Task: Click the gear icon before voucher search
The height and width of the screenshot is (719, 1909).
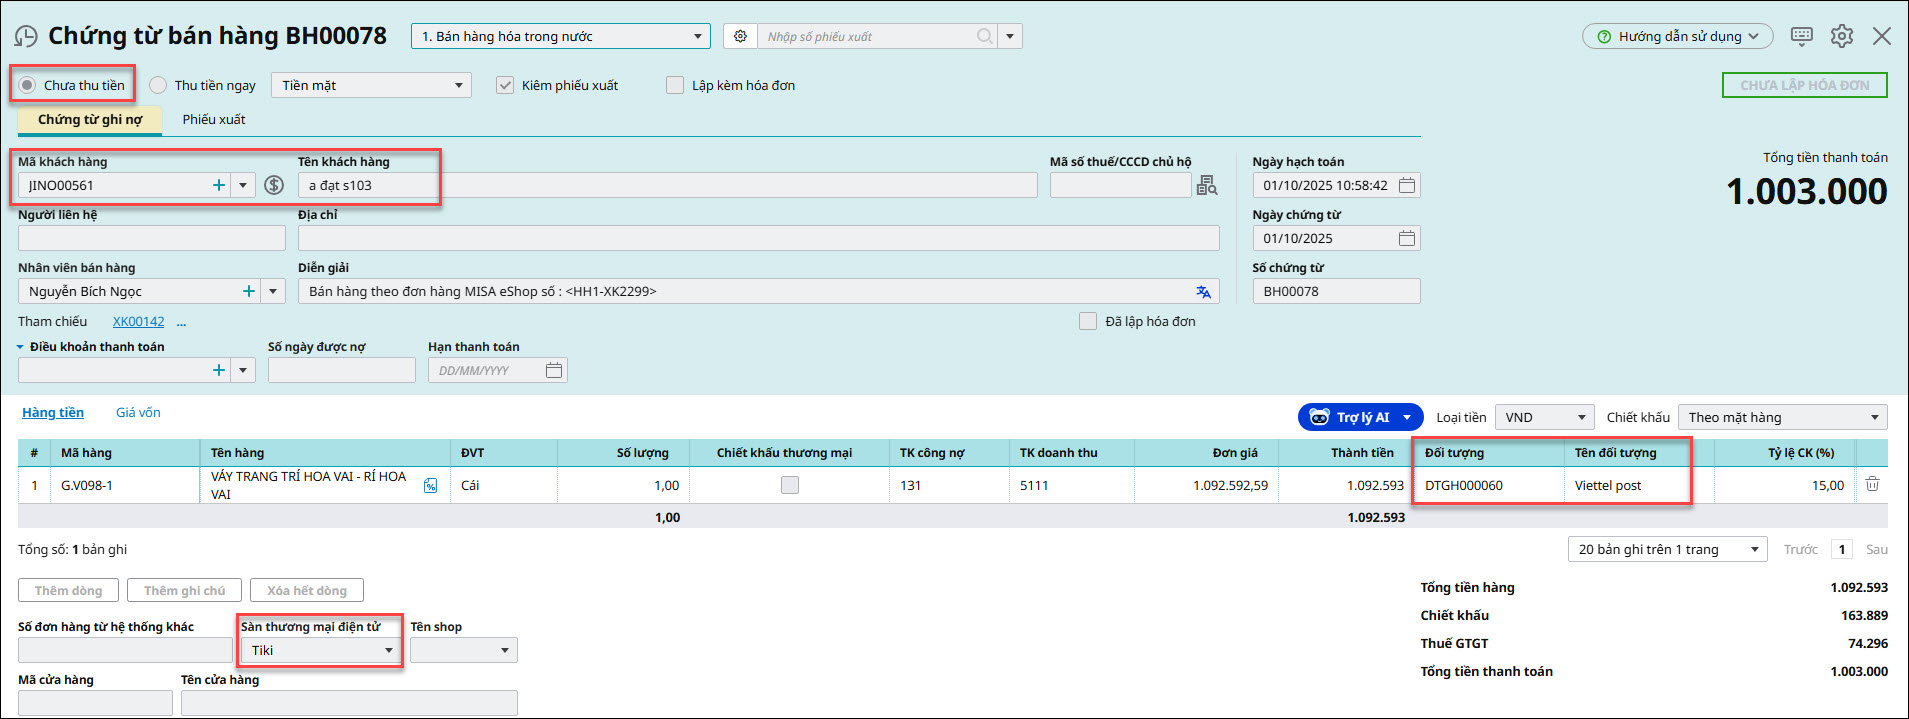Action: tap(740, 36)
